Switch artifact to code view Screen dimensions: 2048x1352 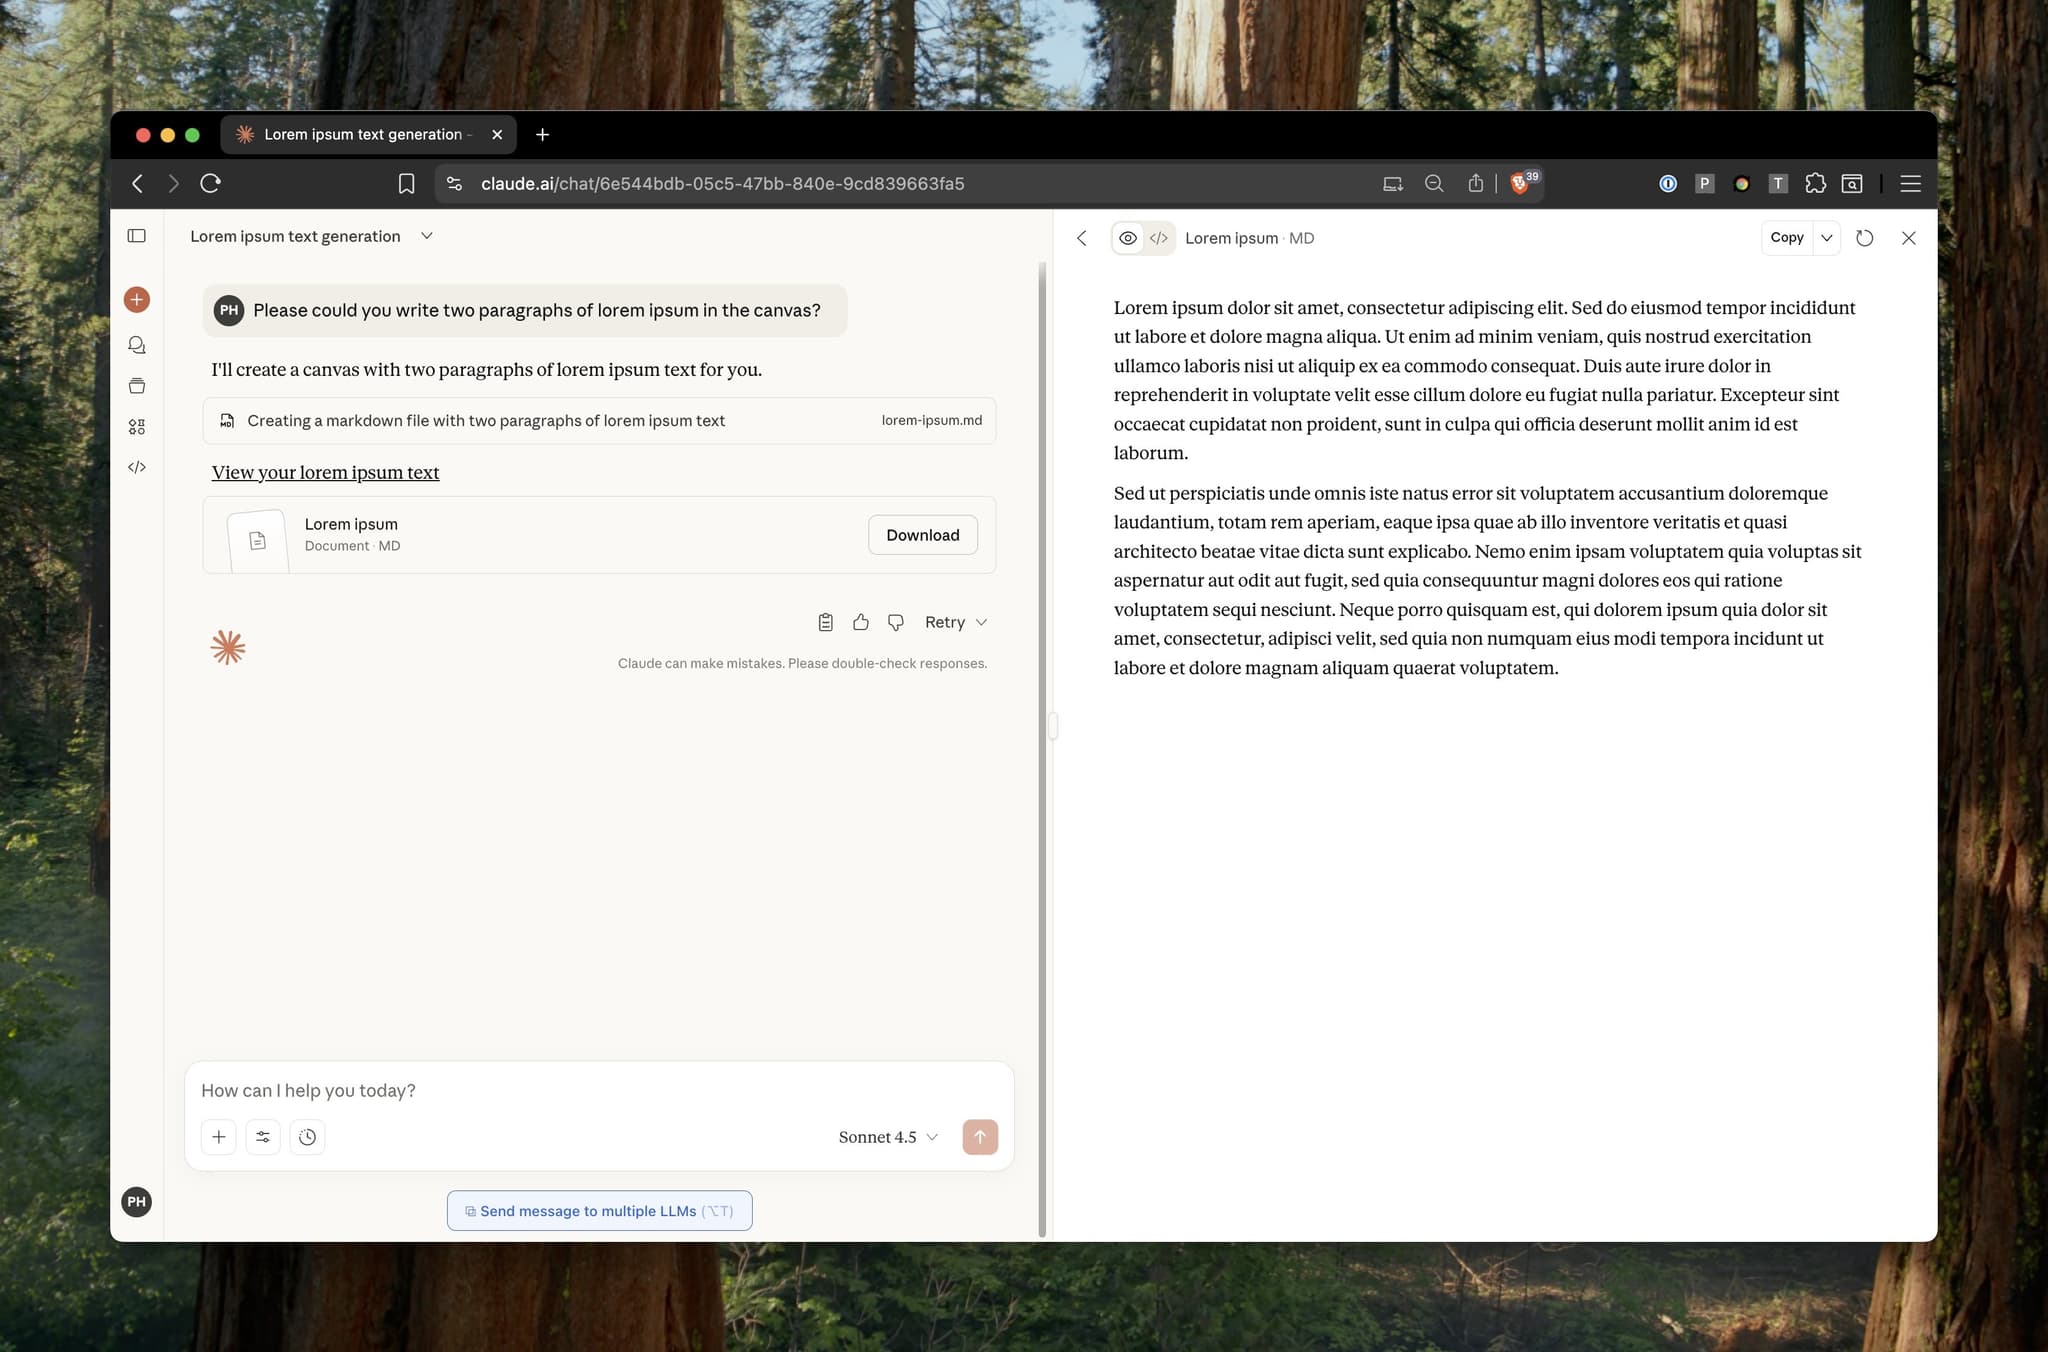[x=1159, y=238]
